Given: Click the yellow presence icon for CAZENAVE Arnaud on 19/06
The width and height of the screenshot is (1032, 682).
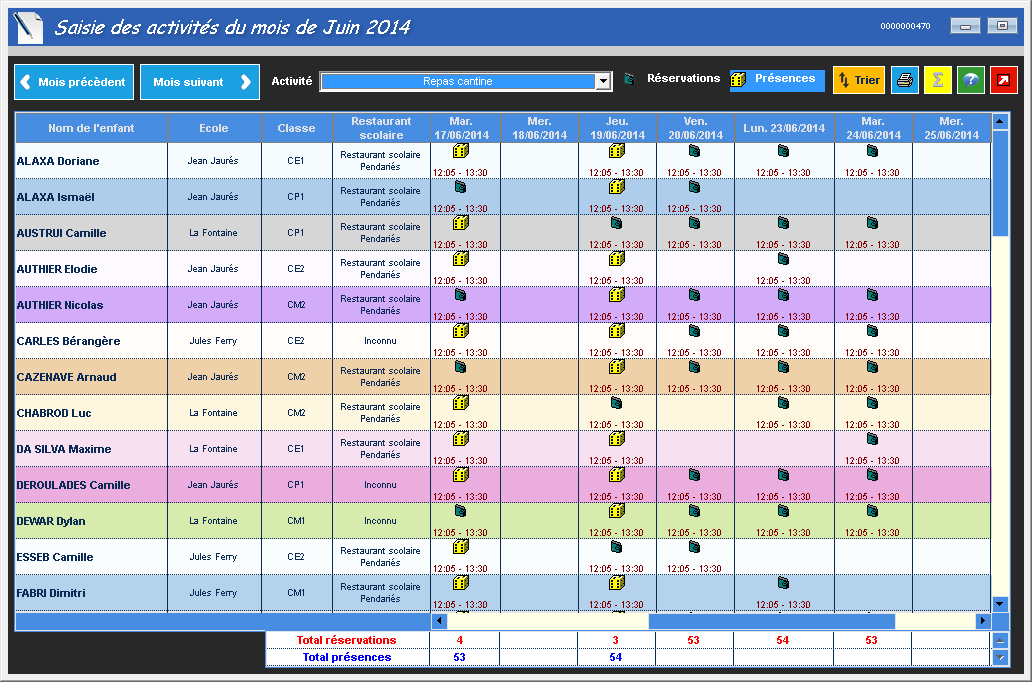Looking at the screenshot, I should point(617,366).
